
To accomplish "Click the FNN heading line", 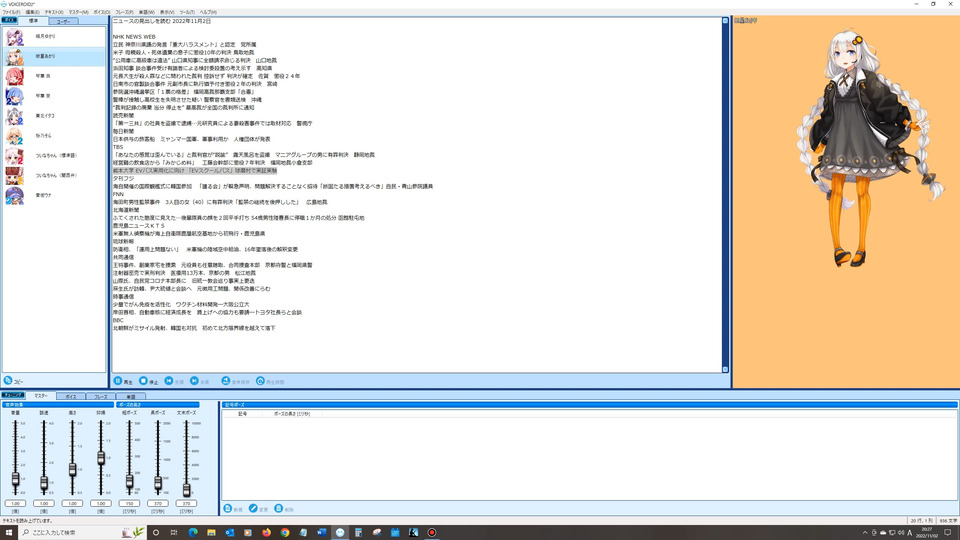I will (x=118, y=194).
